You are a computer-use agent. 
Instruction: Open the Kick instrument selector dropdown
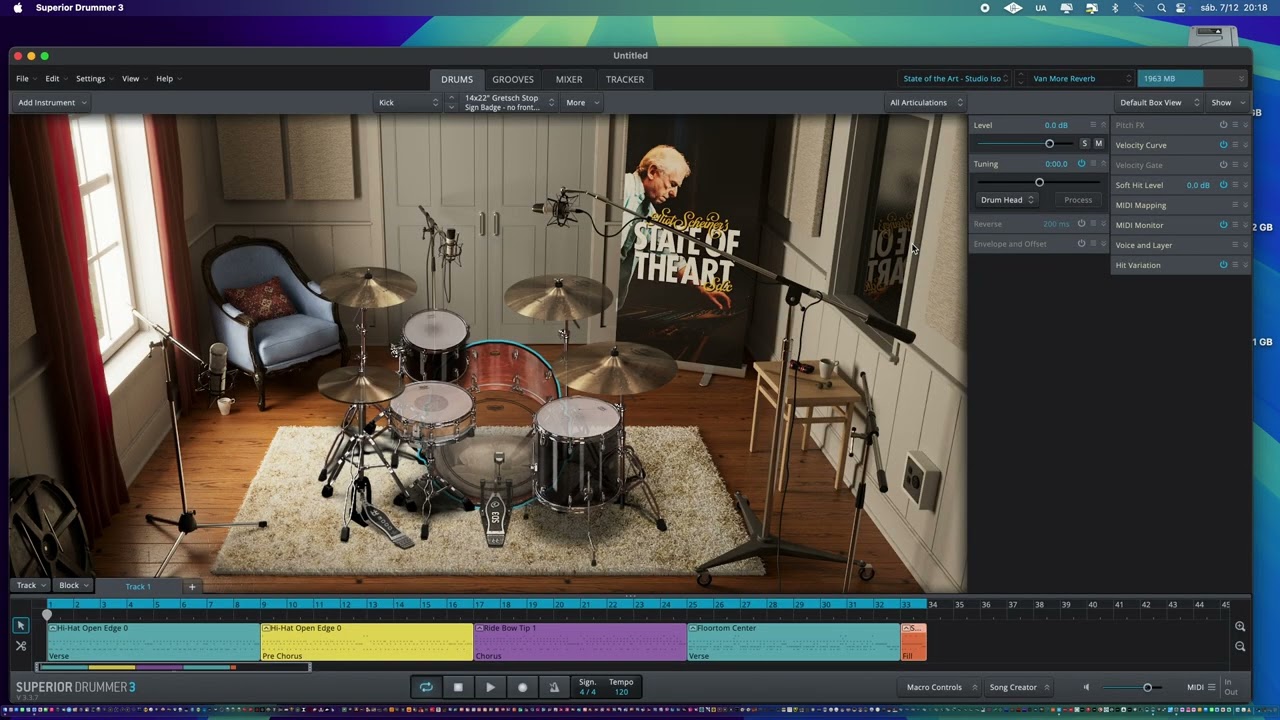[x=408, y=102]
